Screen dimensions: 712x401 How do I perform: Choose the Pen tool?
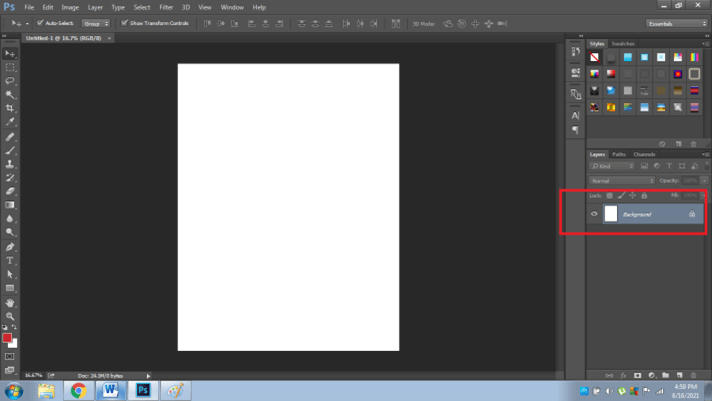[x=11, y=246]
